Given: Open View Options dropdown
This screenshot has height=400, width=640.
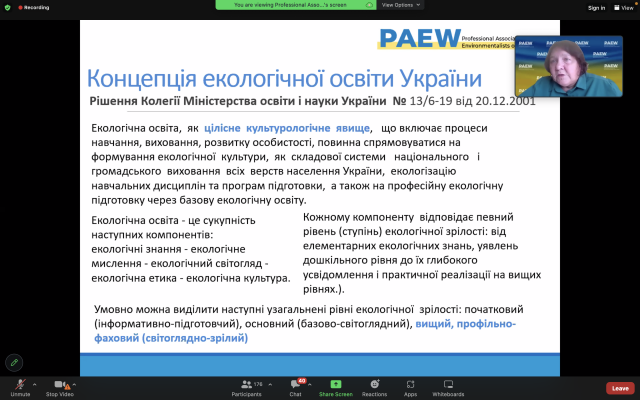Looking at the screenshot, I should pos(400,5).
